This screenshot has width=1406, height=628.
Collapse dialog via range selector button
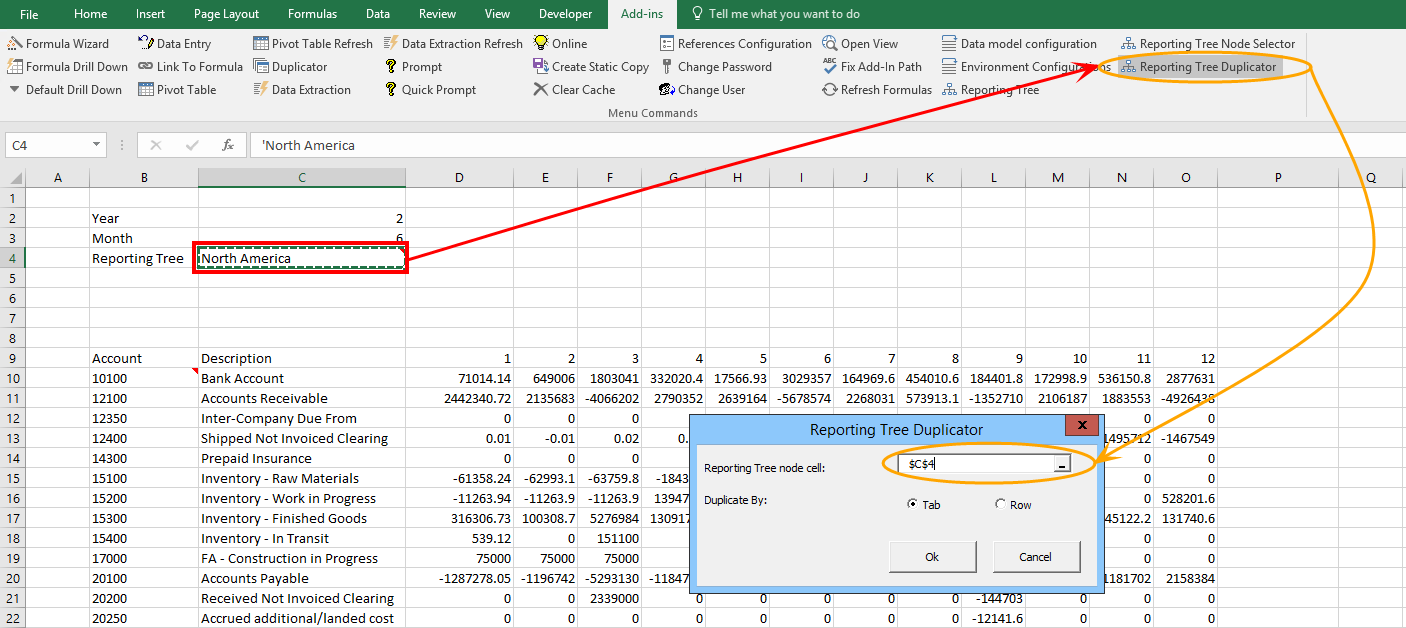click(1062, 465)
